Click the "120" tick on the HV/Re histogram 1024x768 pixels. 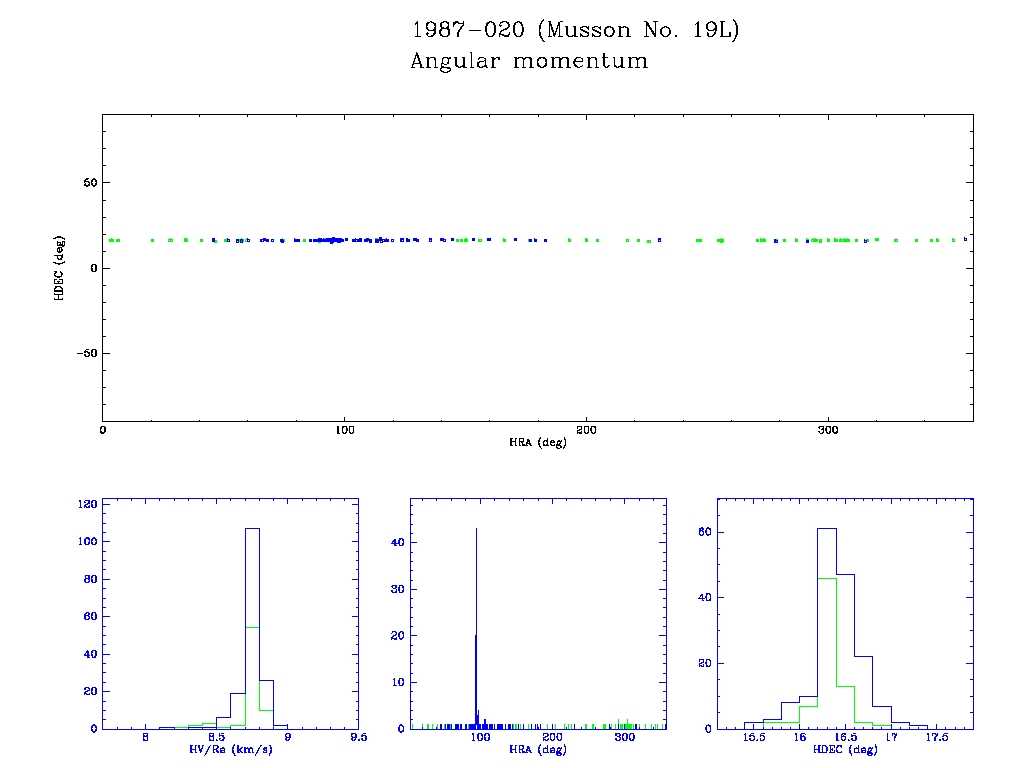[88, 504]
